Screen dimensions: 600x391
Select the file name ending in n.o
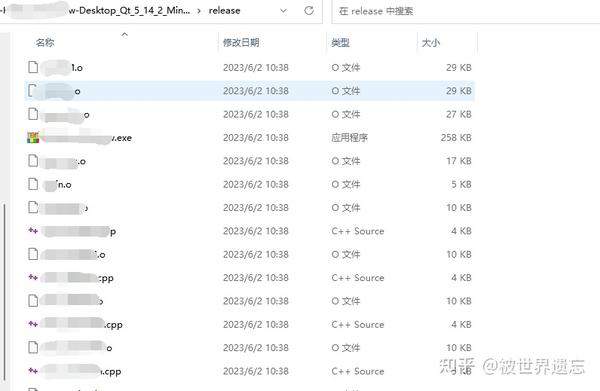click(57, 184)
